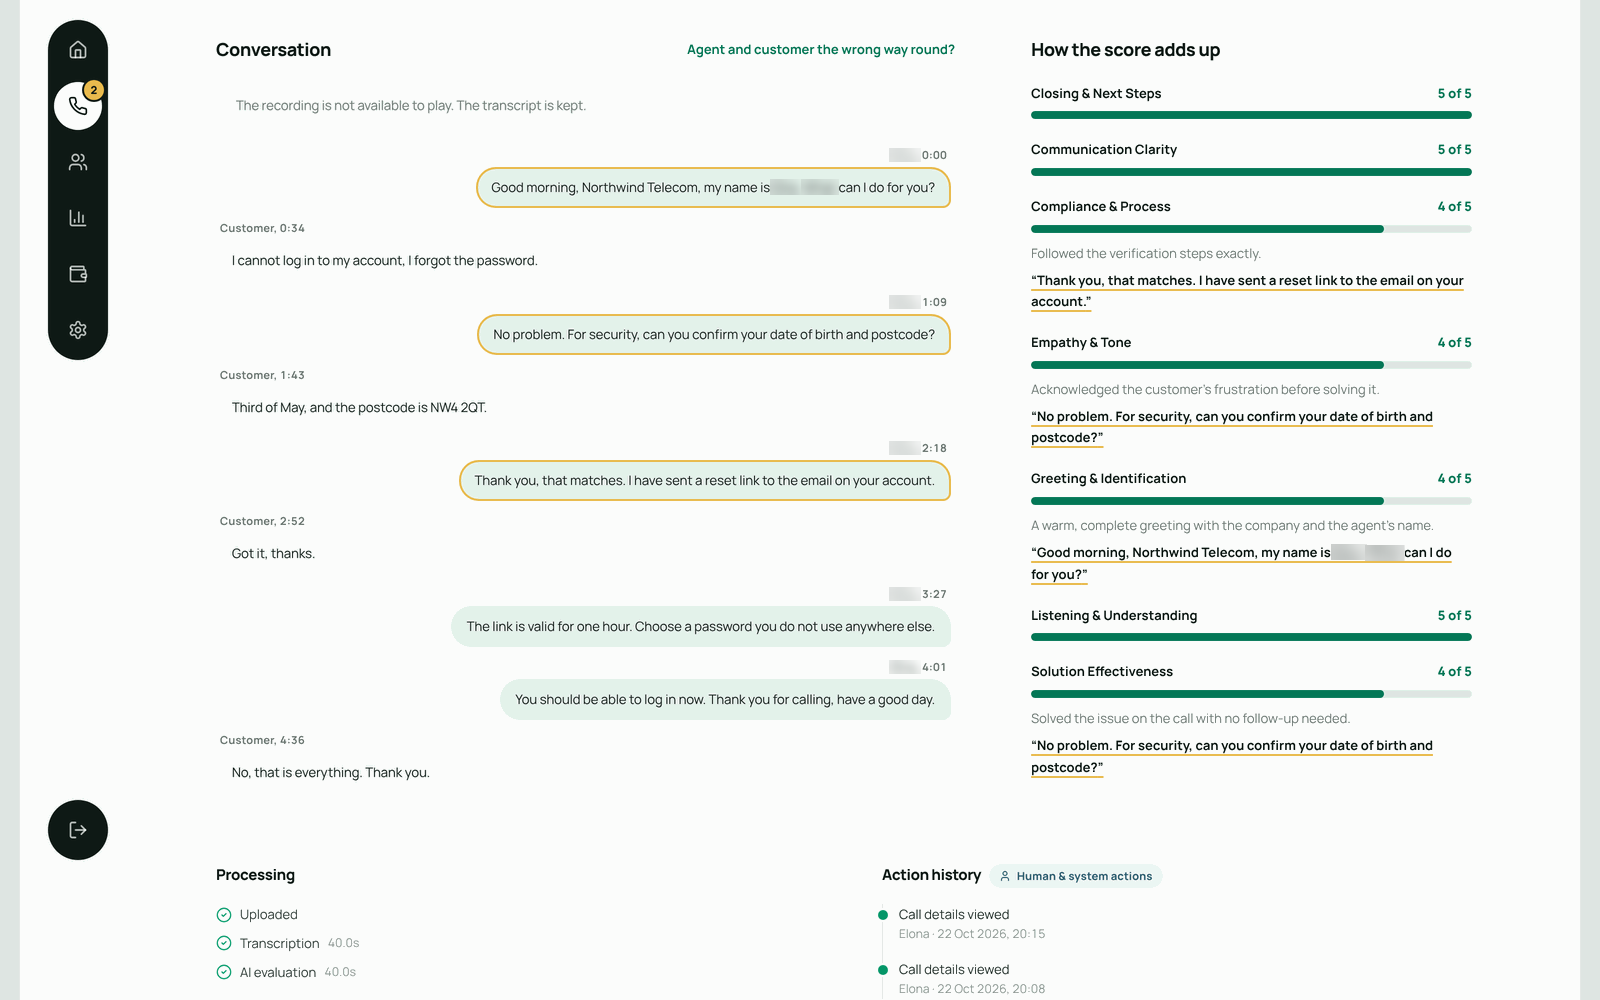Click the Solution Effectiveness category label
The image size is (1600, 1000).
click(x=1102, y=672)
